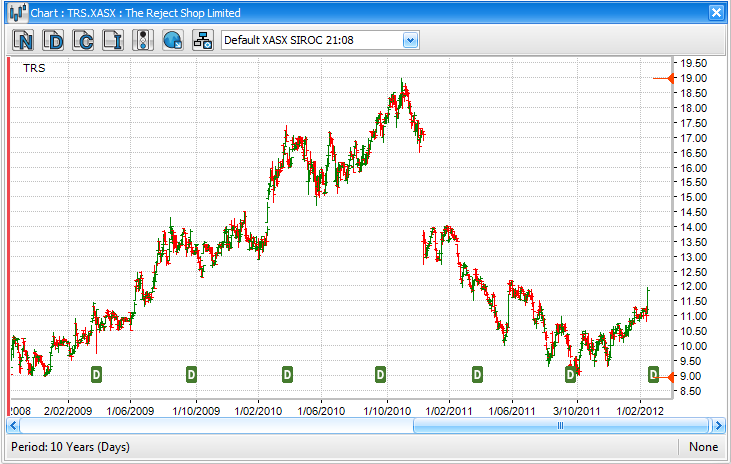This screenshot has height=464, width=731.
Task: Click the D marker just after 1/02/2010
Action: pos(287,374)
